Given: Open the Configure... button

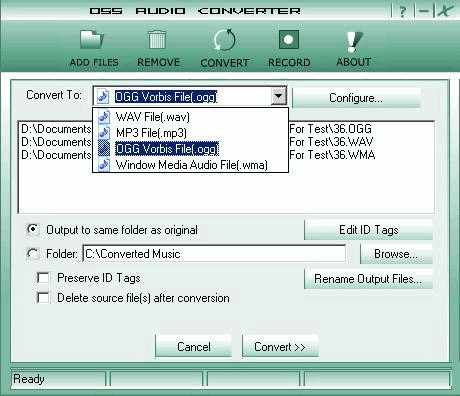Looking at the screenshot, I should pos(356,98).
